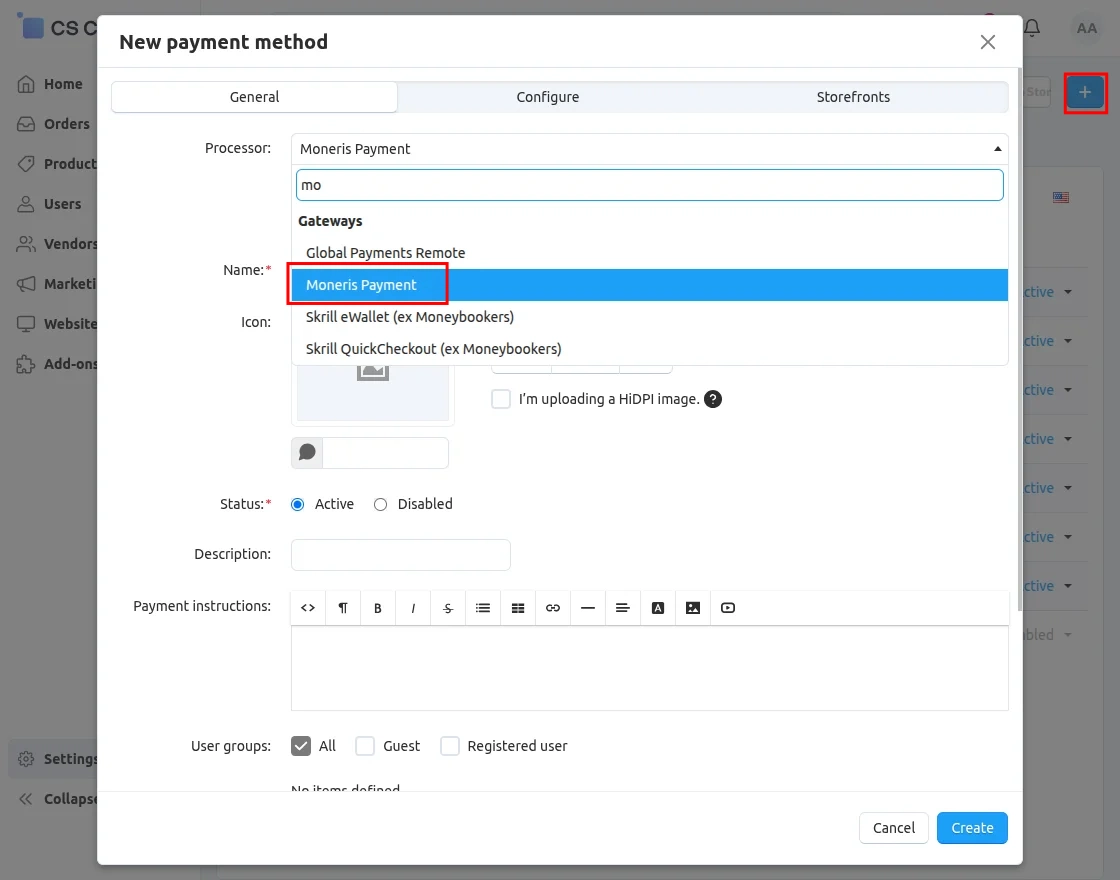The image size is (1120, 880).
Task: Click the payment instructions text area
Action: pos(649,669)
